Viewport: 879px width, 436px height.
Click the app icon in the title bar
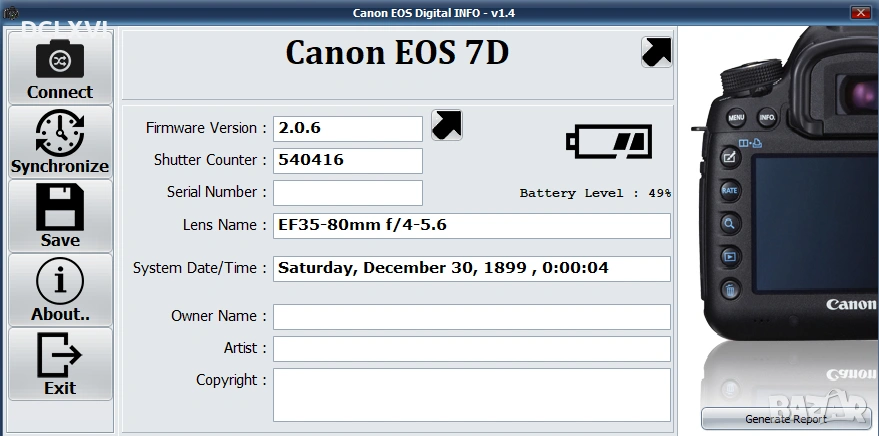[12, 13]
